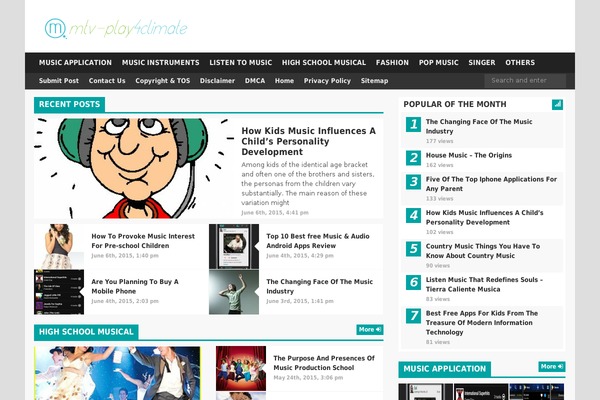Open the Singer category
This screenshot has width=600, height=400.
point(482,62)
